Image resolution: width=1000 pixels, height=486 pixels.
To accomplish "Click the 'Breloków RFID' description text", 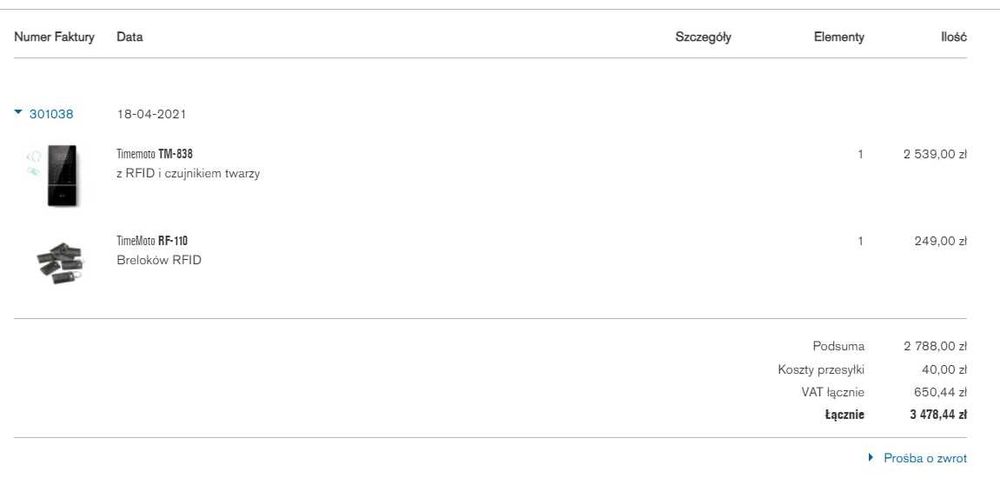I will click(159, 260).
